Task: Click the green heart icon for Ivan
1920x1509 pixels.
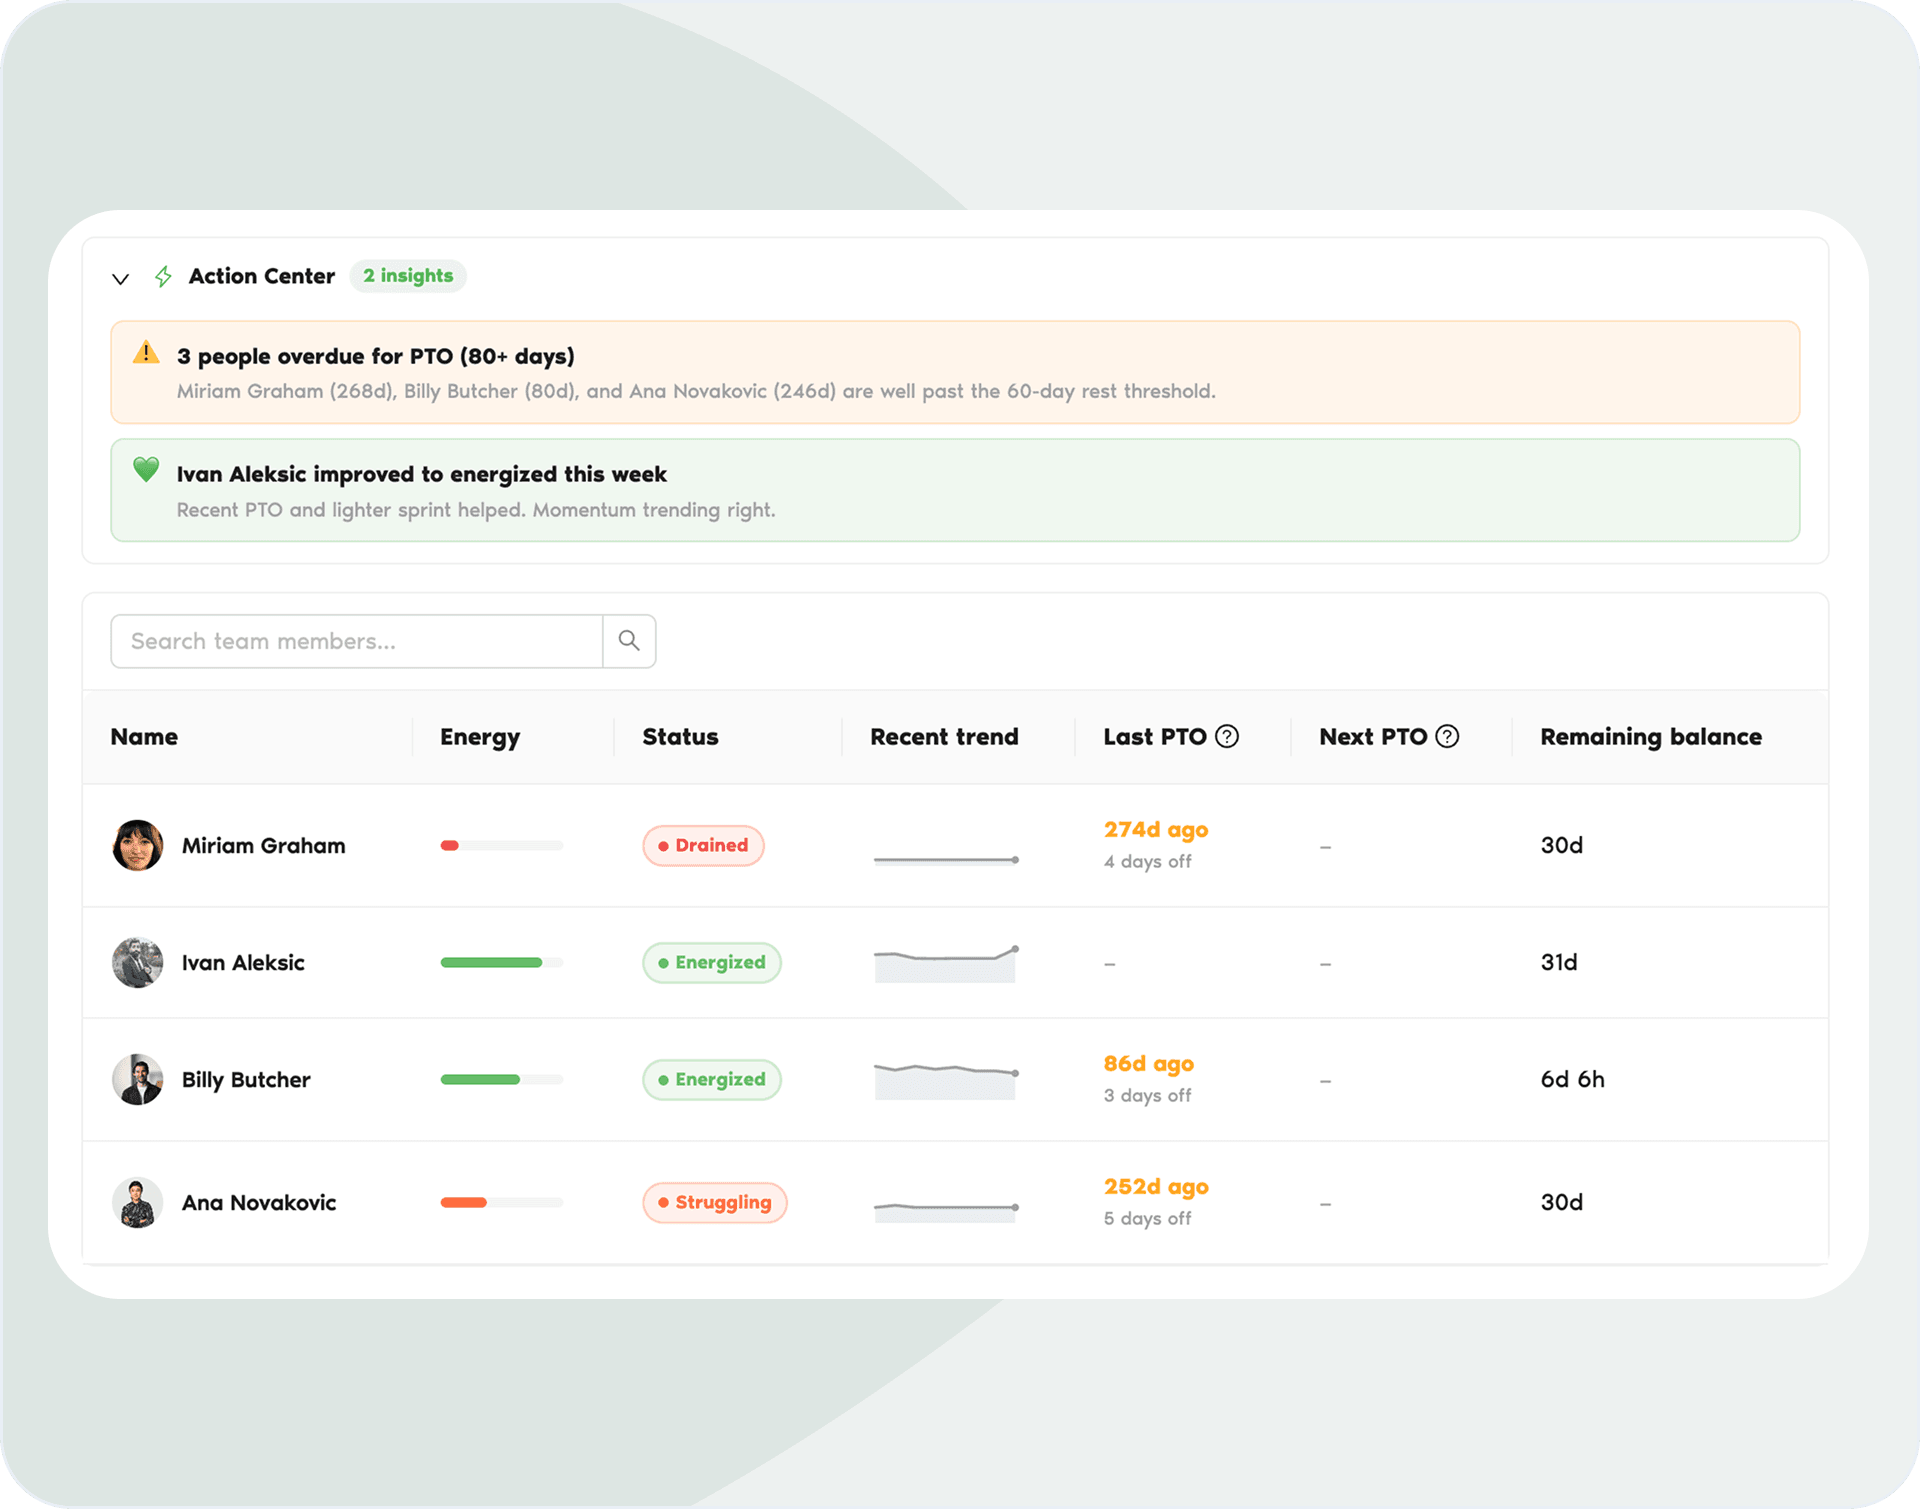Action: pos(146,470)
